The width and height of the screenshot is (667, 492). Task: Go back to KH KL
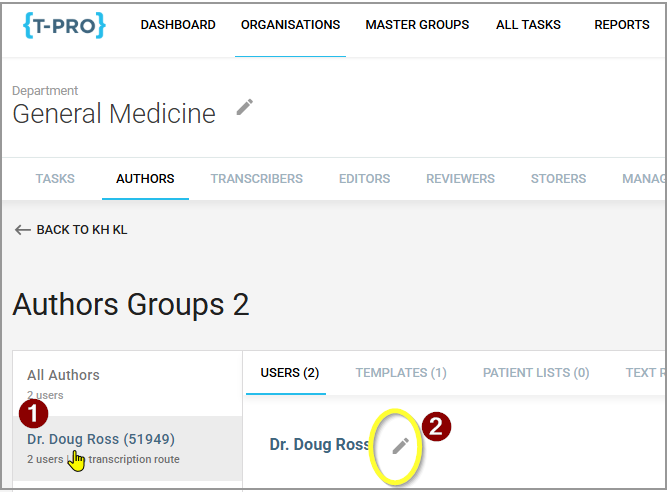pyautogui.click(x=81, y=230)
